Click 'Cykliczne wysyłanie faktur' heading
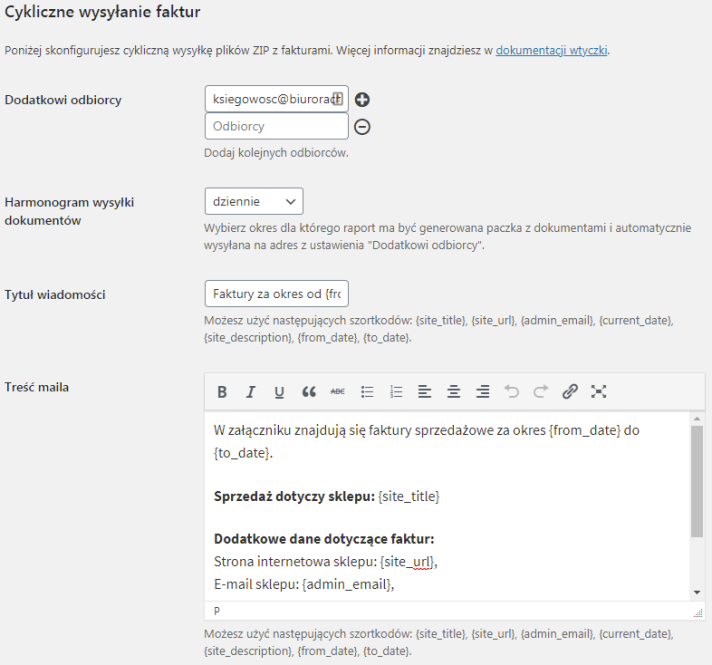 point(102,12)
